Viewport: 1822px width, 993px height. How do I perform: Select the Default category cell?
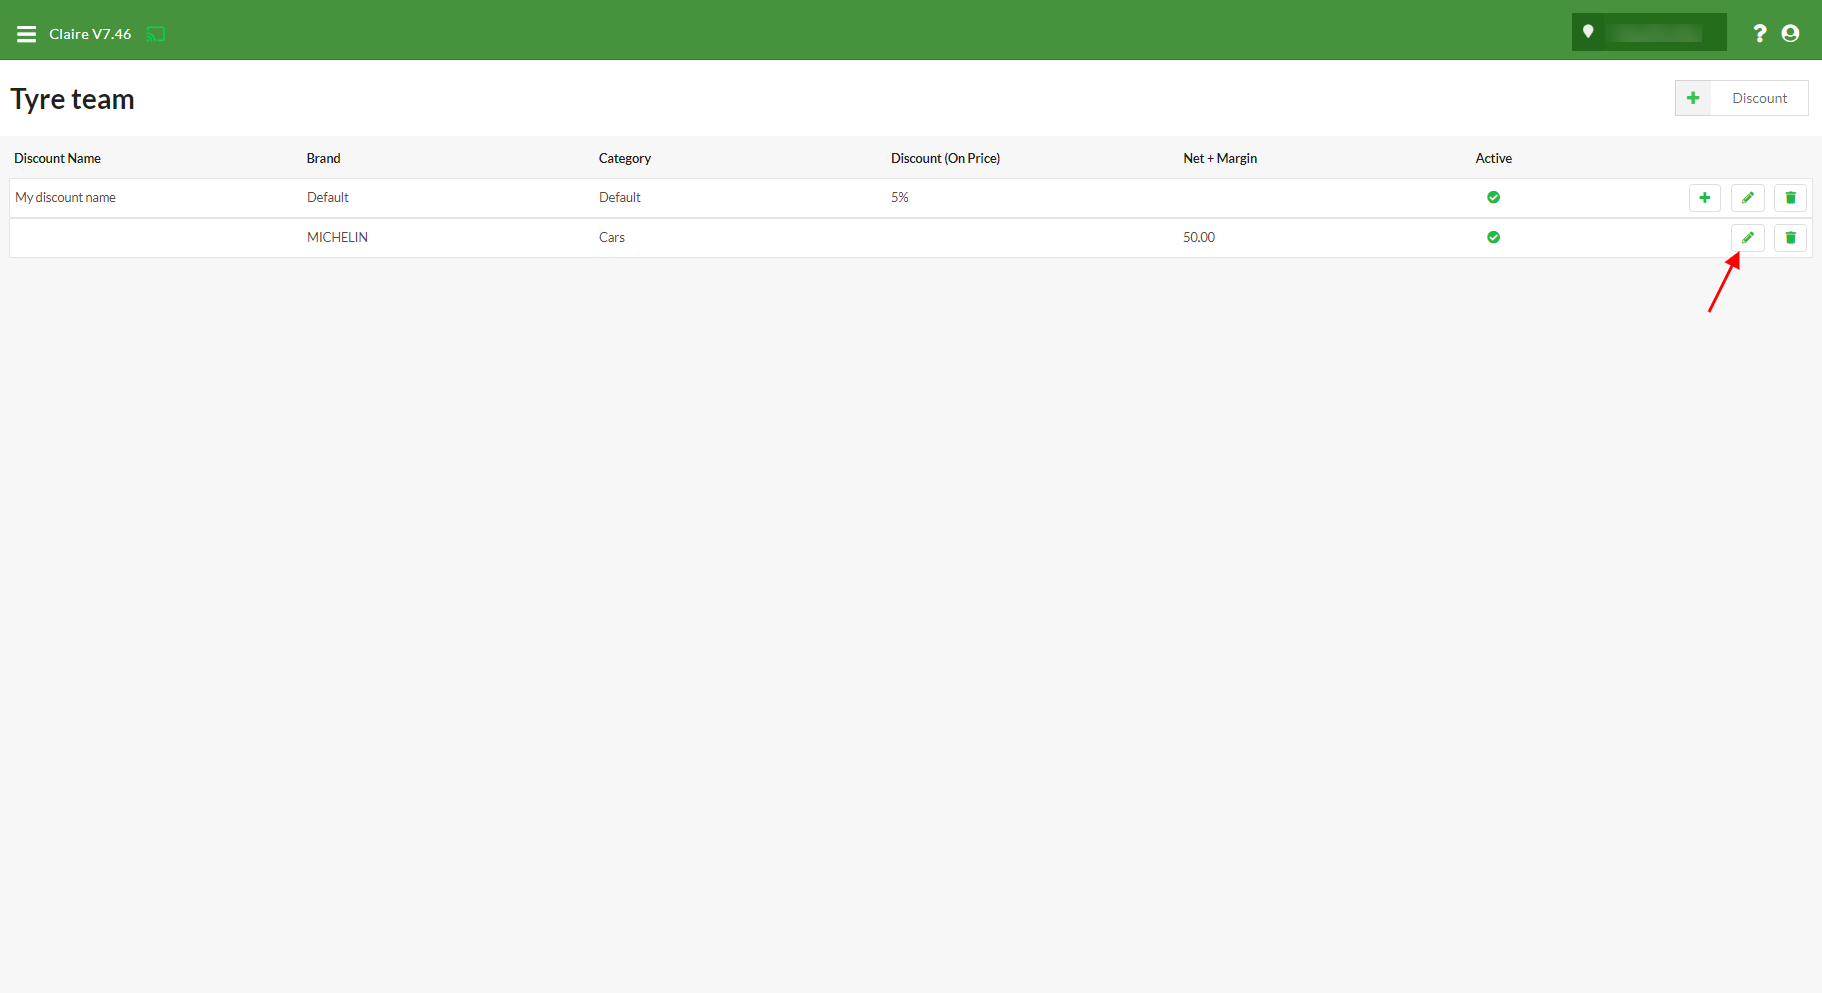[x=620, y=198]
